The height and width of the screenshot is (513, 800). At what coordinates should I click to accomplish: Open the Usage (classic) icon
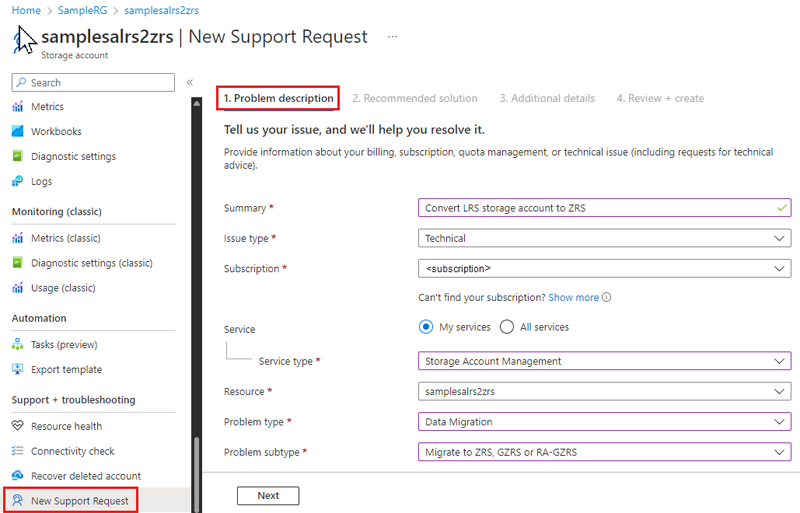[17, 288]
